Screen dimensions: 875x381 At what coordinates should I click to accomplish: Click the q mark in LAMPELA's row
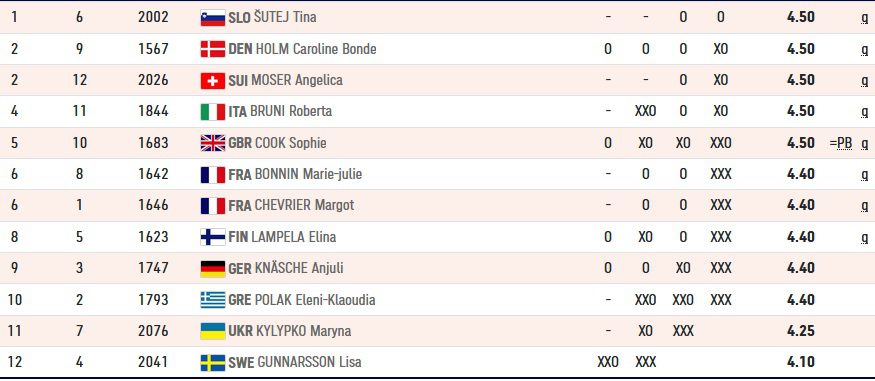click(x=864, y=238)
